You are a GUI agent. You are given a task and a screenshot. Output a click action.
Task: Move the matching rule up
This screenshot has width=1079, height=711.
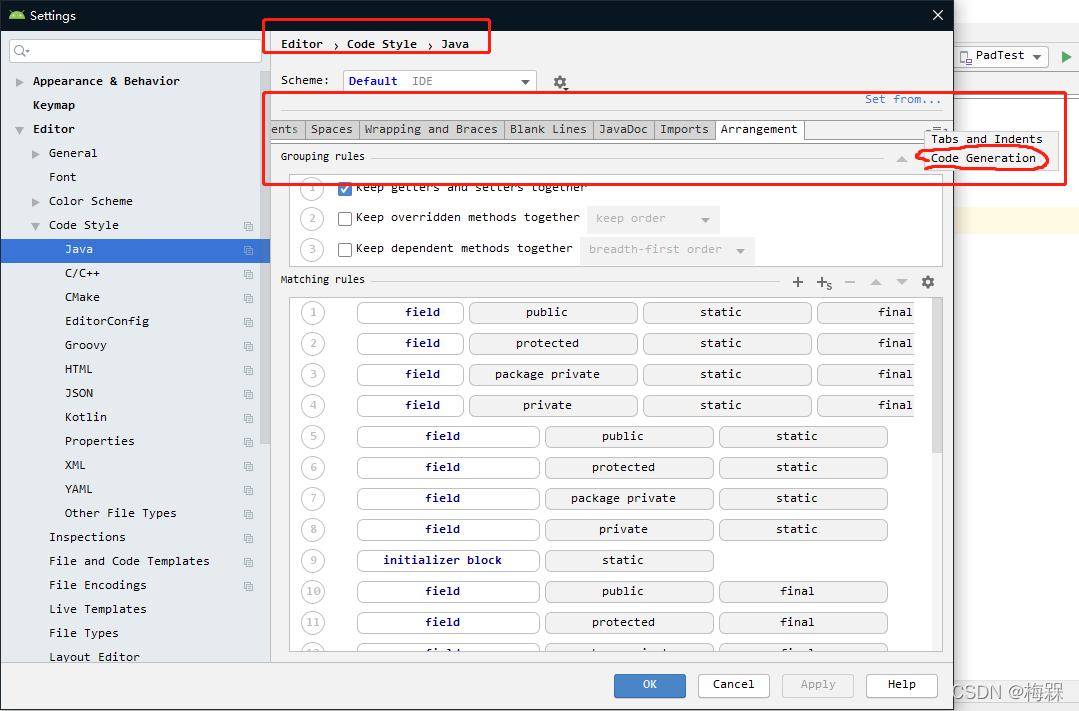(876, 282)
